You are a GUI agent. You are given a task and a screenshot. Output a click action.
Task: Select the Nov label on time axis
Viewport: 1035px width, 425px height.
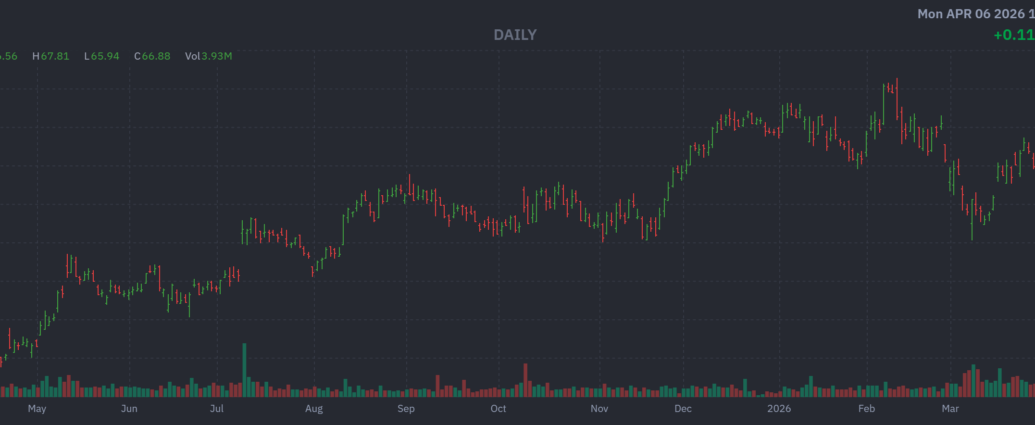coord(599,409)
